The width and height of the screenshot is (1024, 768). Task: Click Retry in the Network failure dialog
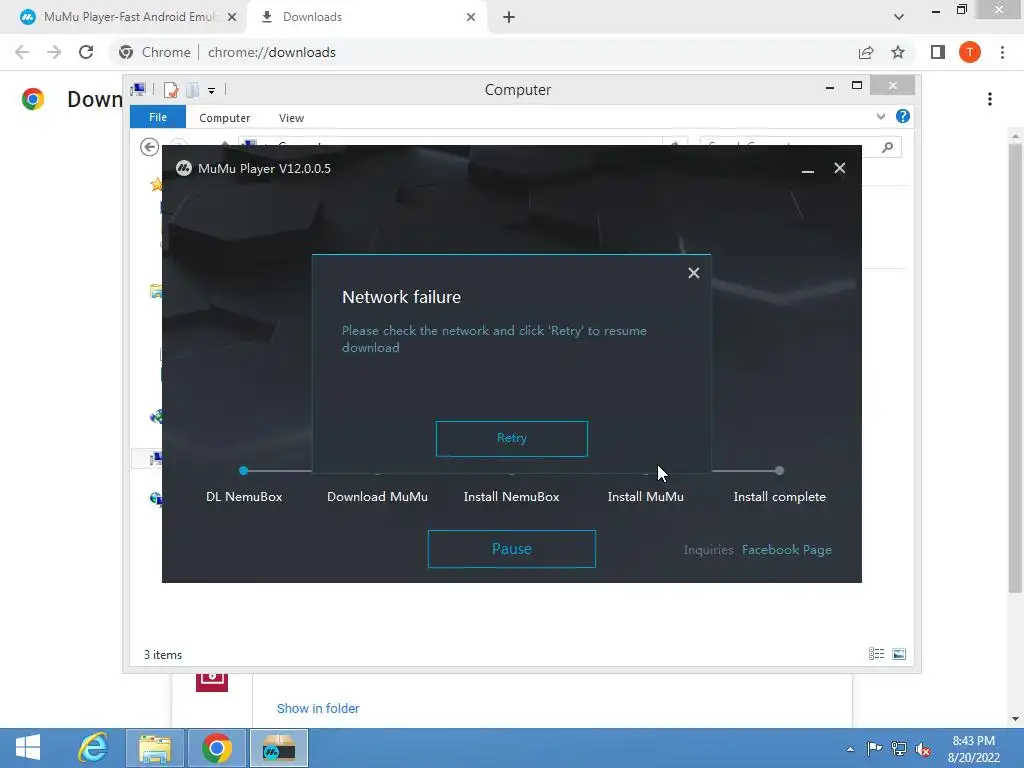pyautogui.click(x=511, y=438)
